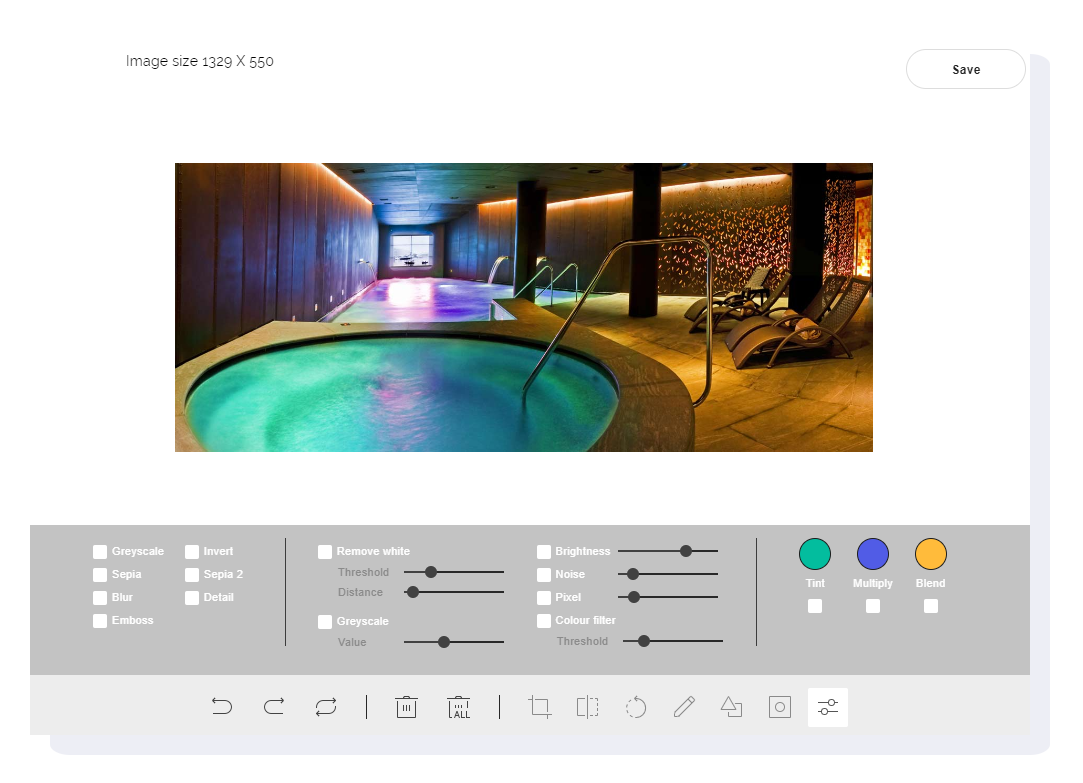
Task: Click the delete ALL trash icon
Action: 459,707
